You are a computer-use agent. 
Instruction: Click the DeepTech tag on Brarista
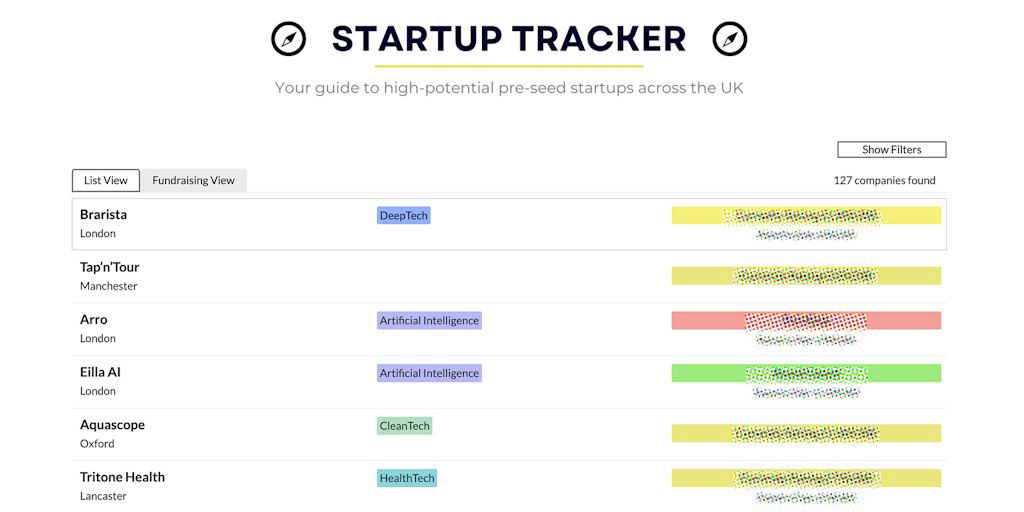coord(403,216)
